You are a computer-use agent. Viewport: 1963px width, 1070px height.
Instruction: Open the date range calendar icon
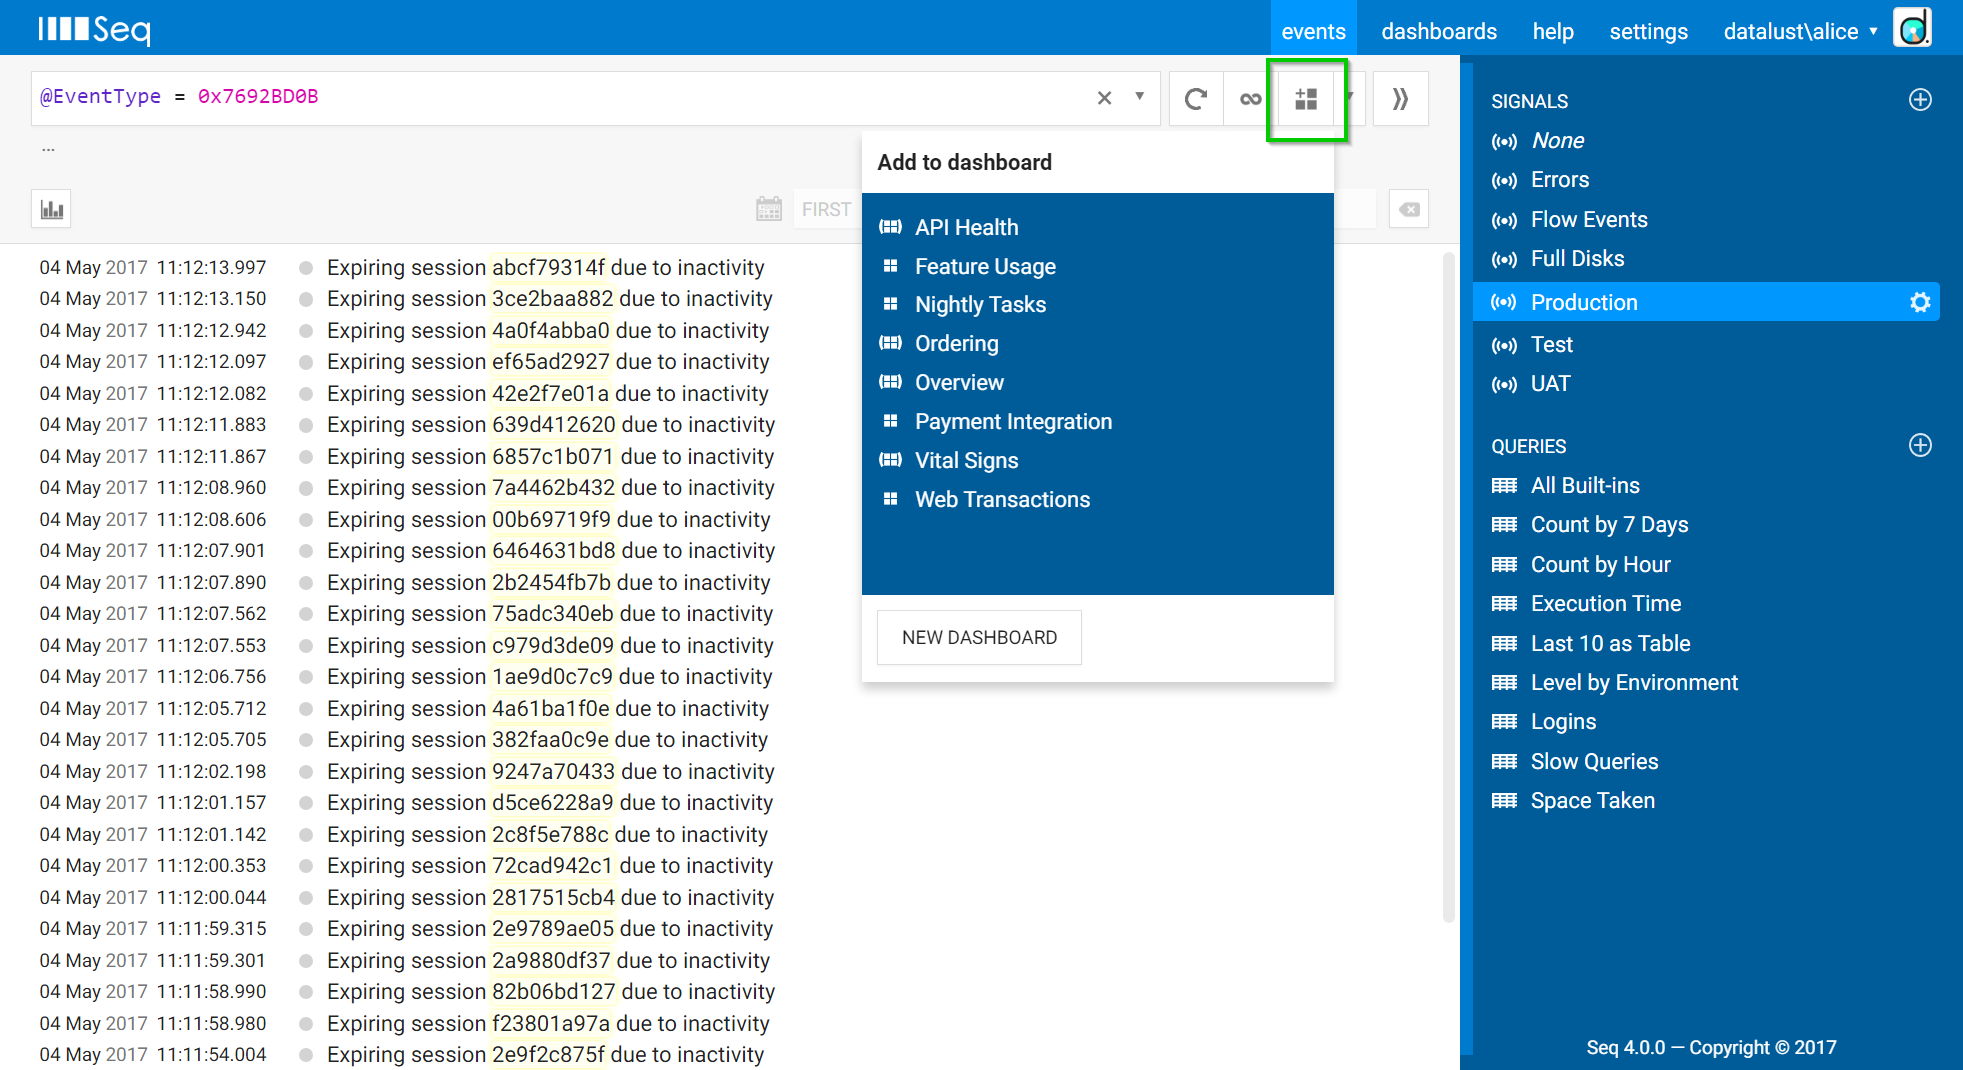pyautogui.click(x=769, y=209)
